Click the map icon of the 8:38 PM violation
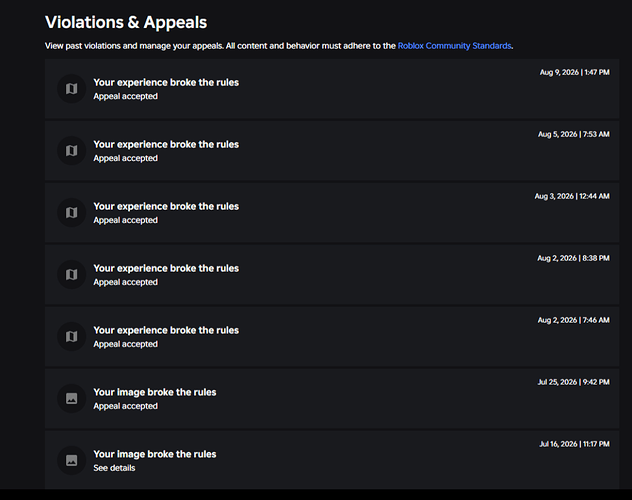Screen dimensions: 632x500 tap(71, 275)
